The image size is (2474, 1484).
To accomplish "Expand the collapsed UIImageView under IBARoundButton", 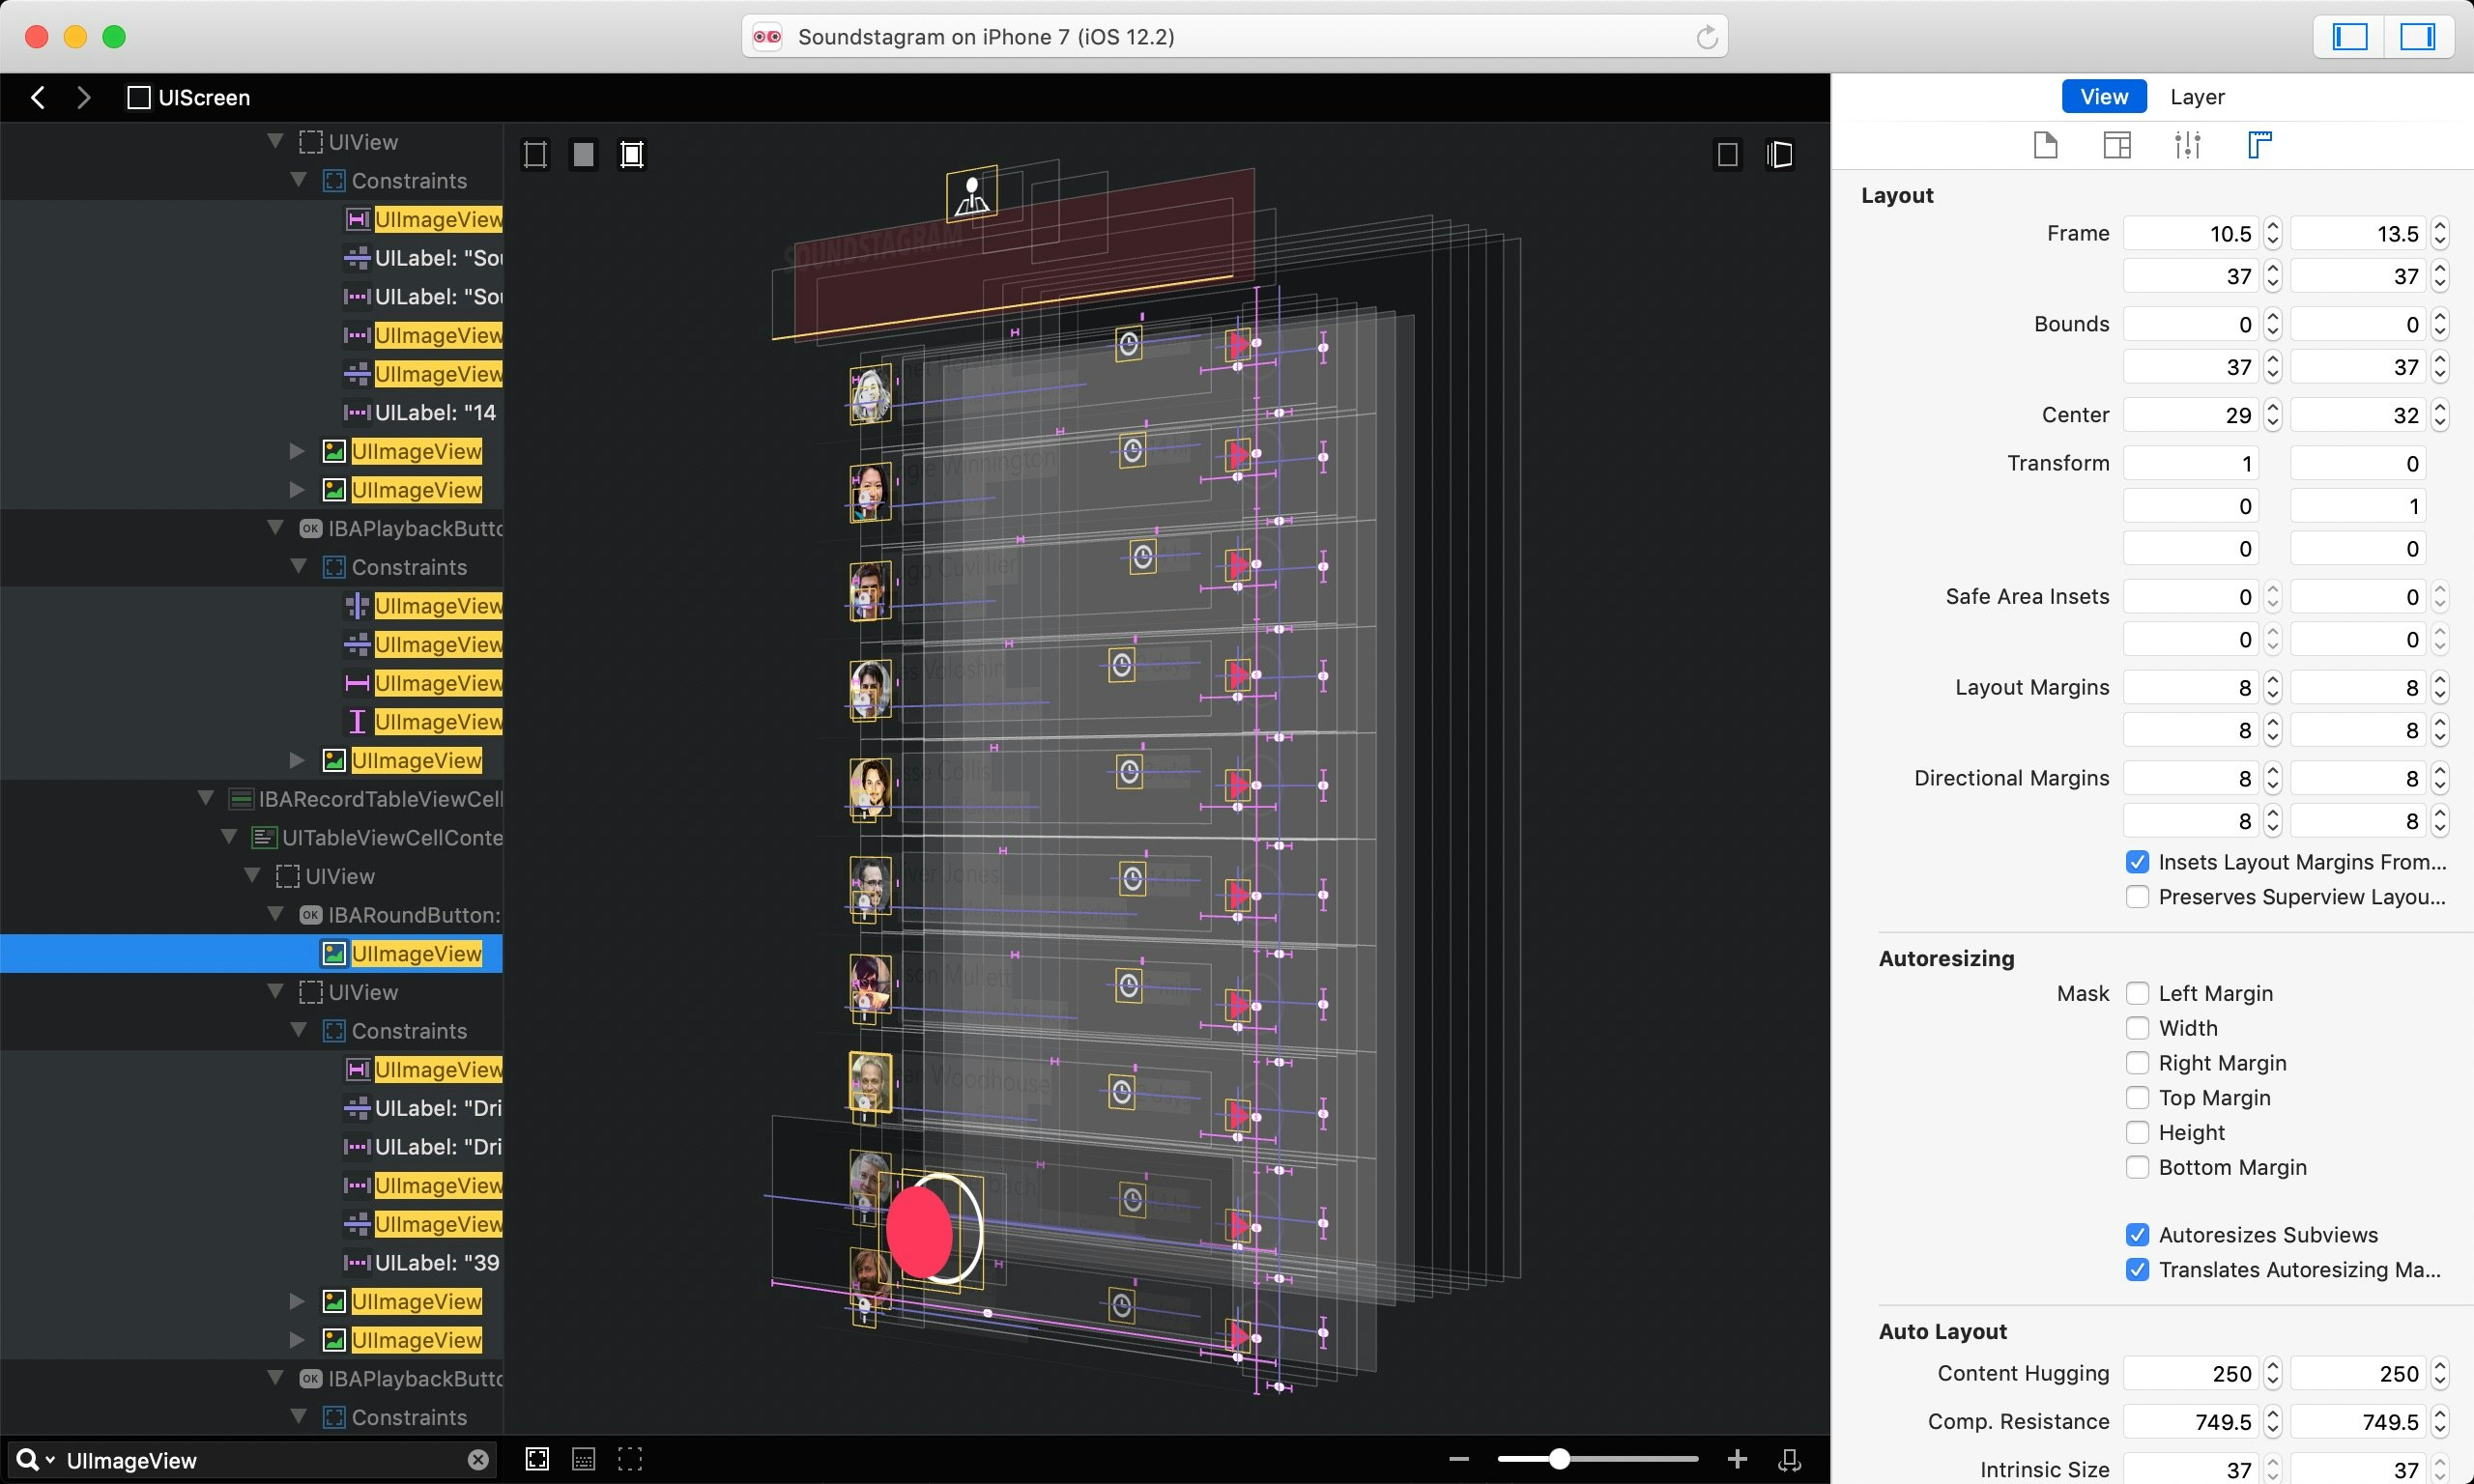I will click(296, 1300).
